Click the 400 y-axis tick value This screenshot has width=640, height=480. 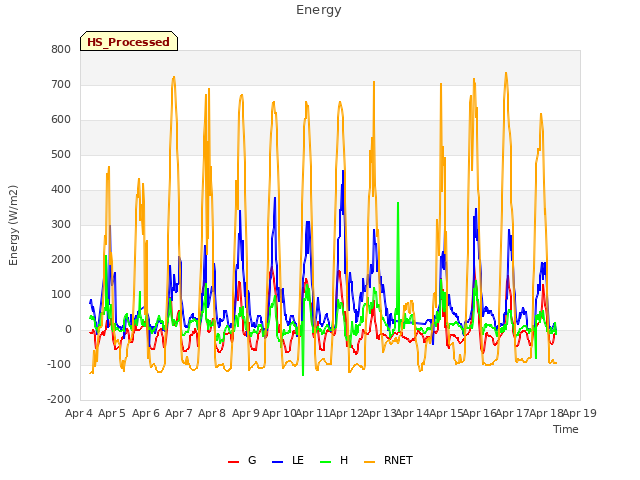(61, 189)
